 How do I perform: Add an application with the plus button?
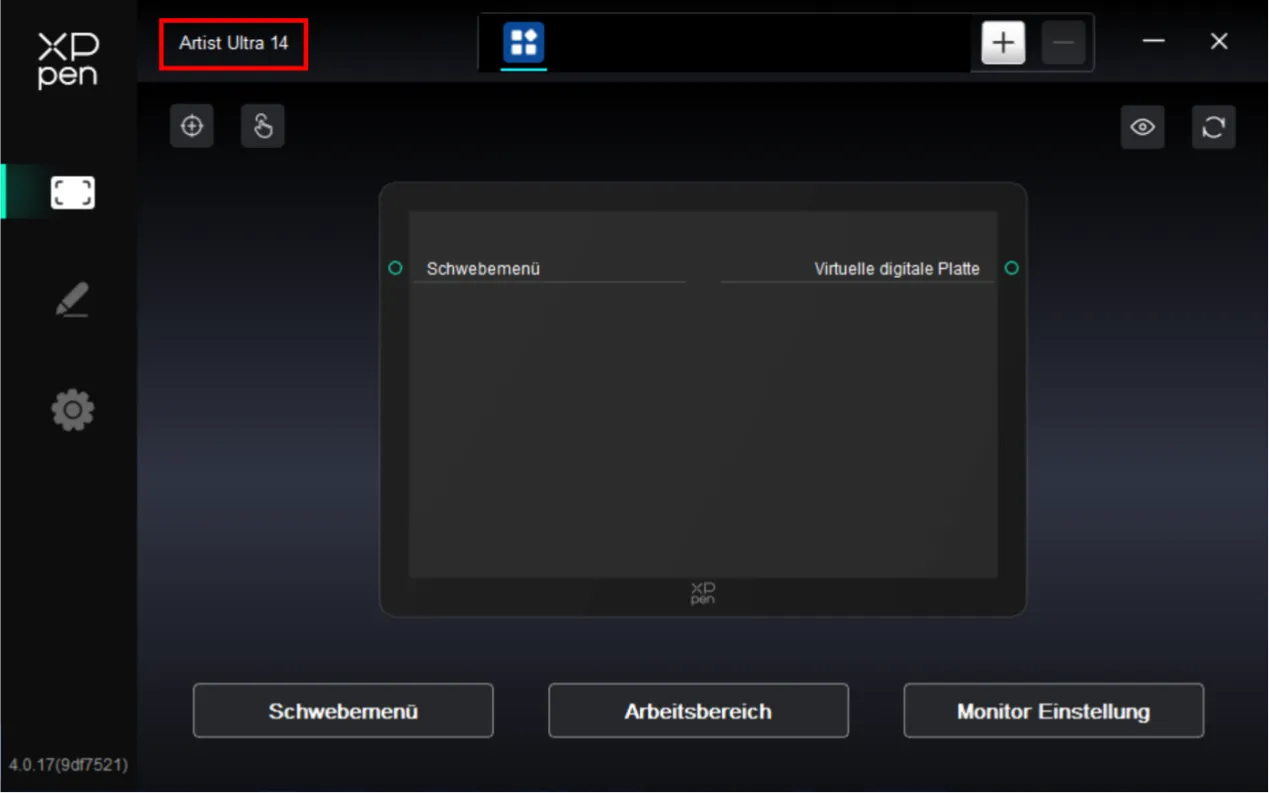(x=1003, y=43)
